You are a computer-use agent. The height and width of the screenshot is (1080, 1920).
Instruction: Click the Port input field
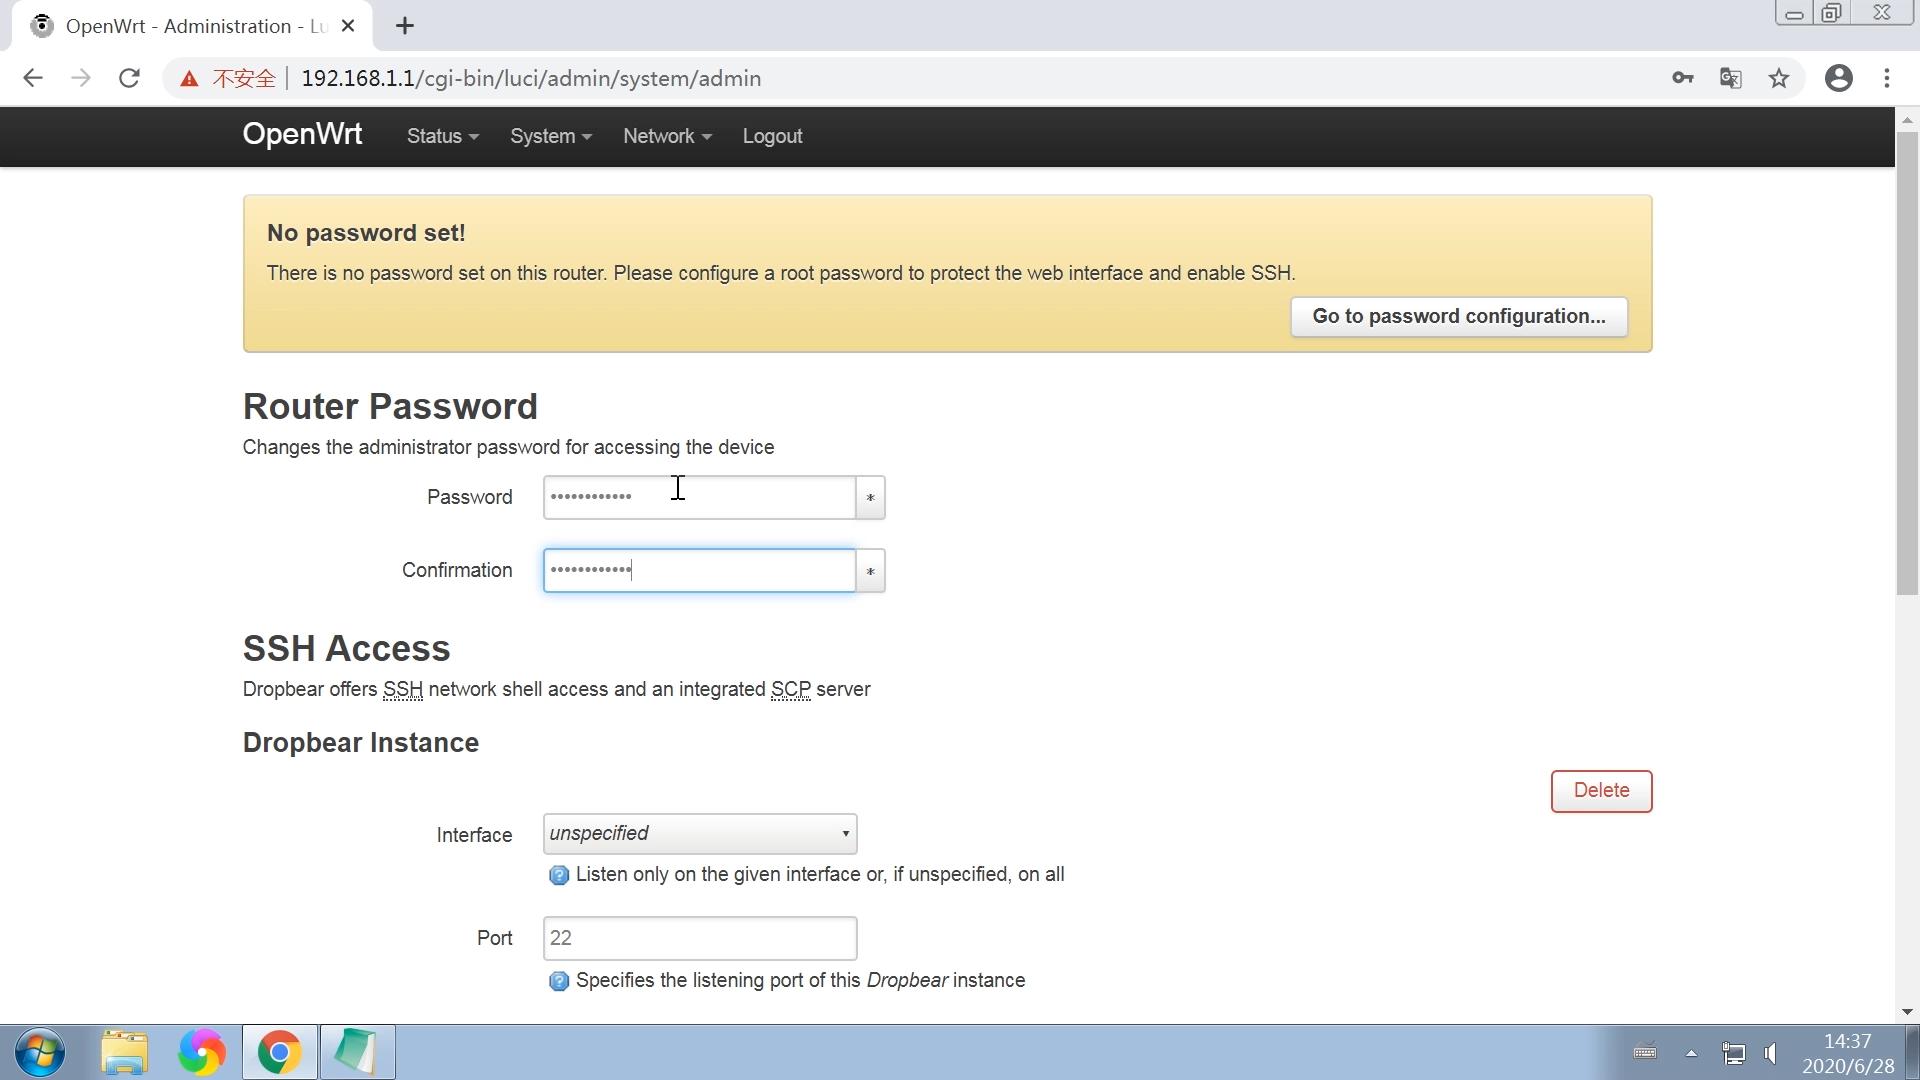(699, 938)
